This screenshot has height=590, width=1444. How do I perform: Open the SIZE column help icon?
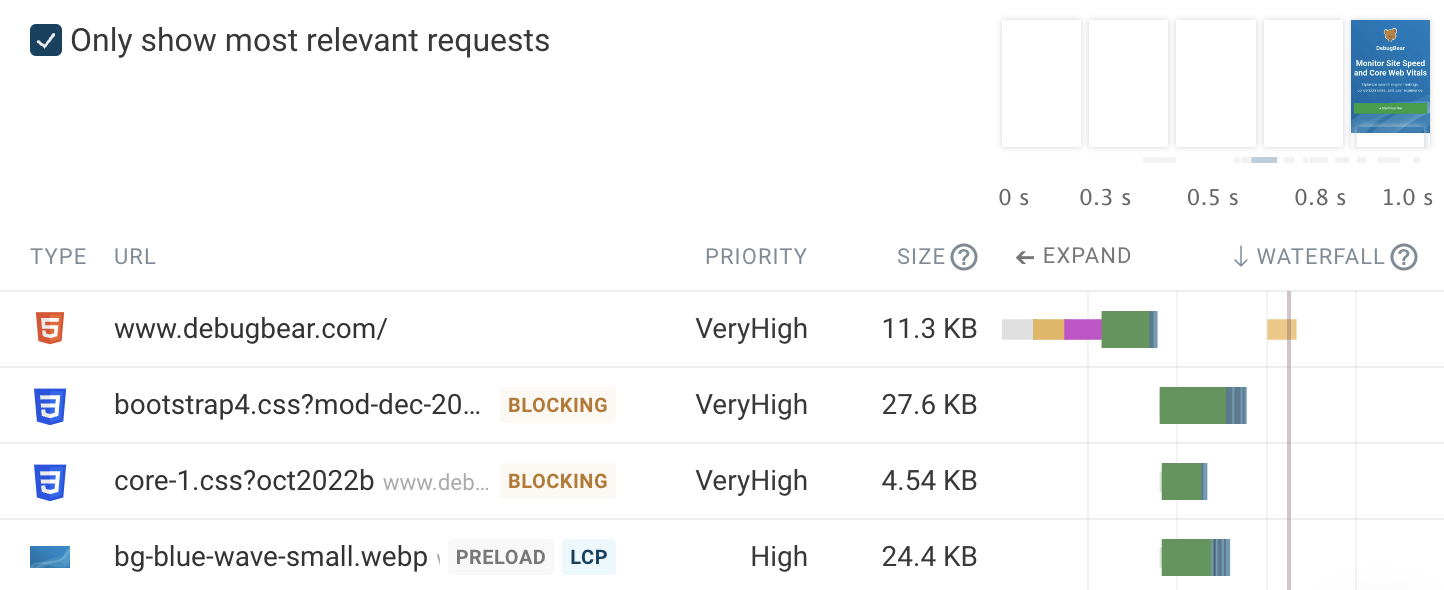tap(964, 257)
